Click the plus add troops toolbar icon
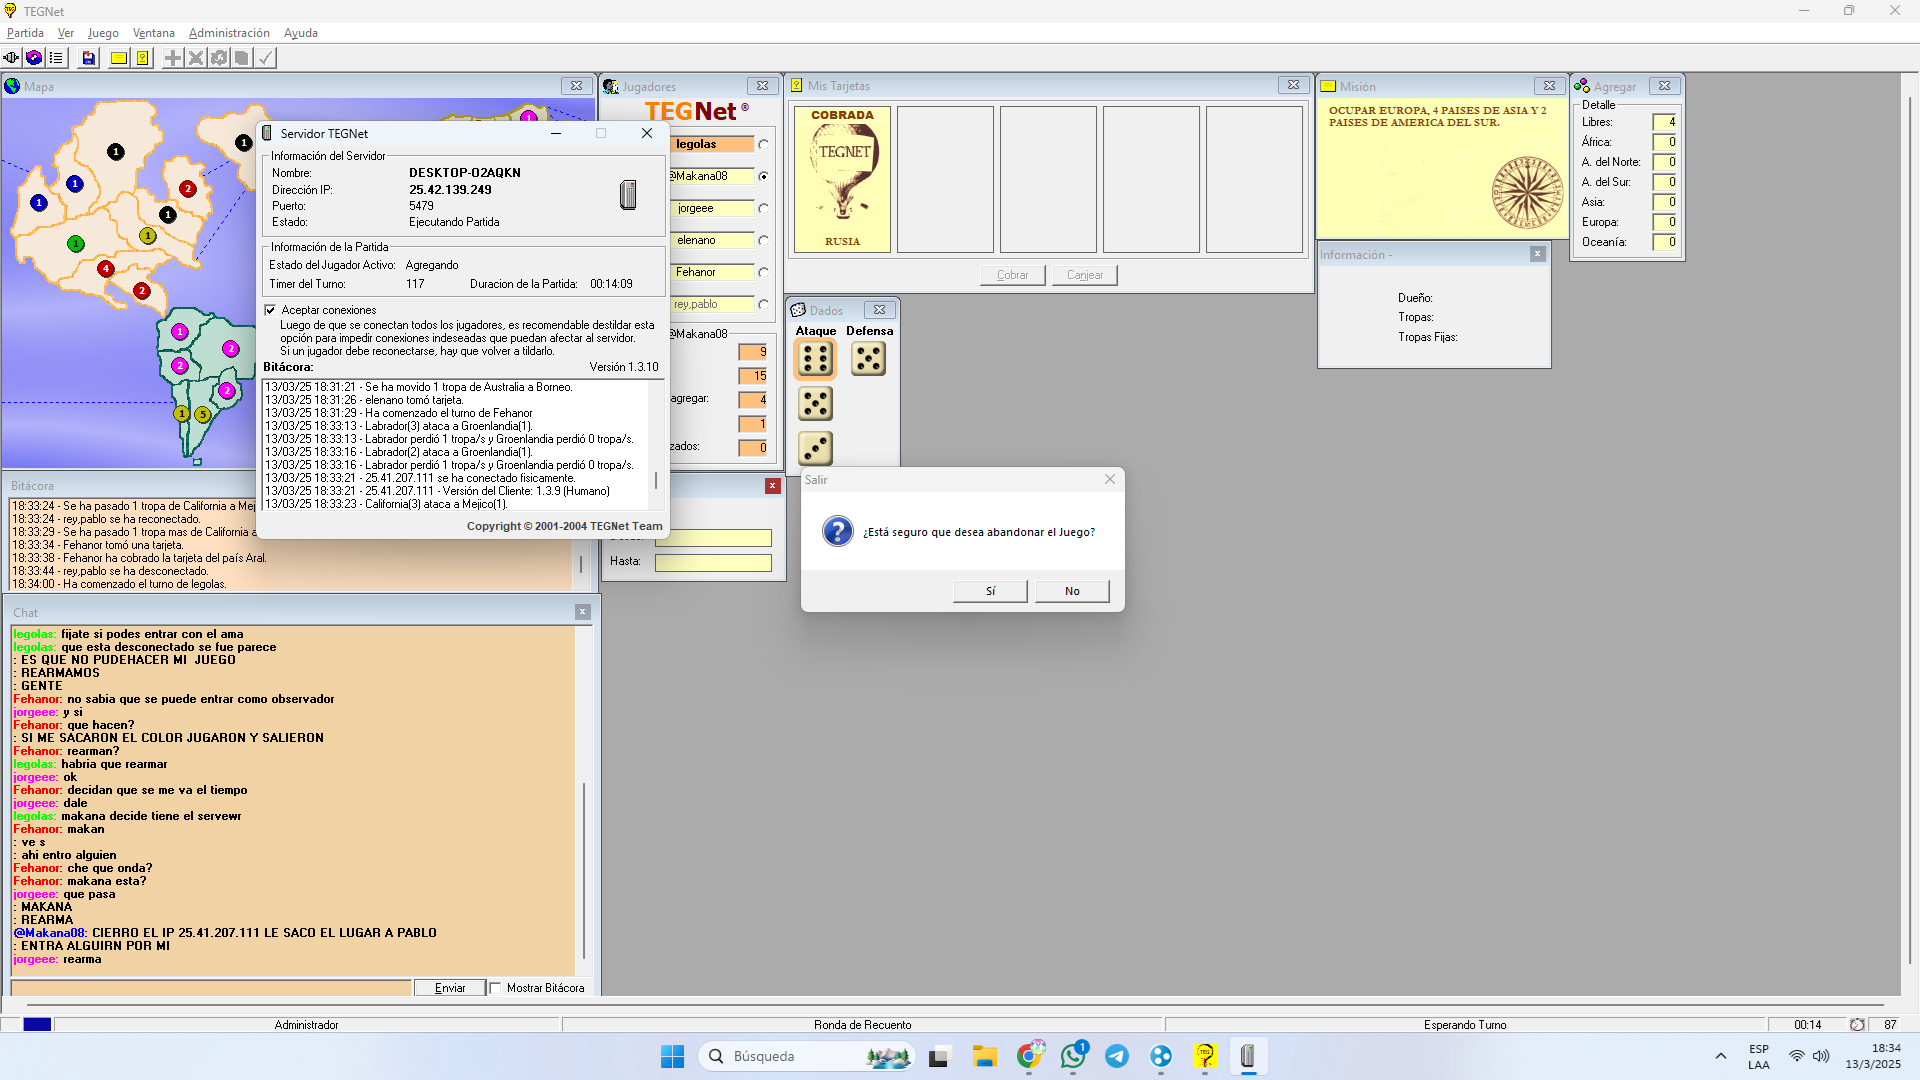This screenshot has width=1920, height=1080. coord(173,58)
